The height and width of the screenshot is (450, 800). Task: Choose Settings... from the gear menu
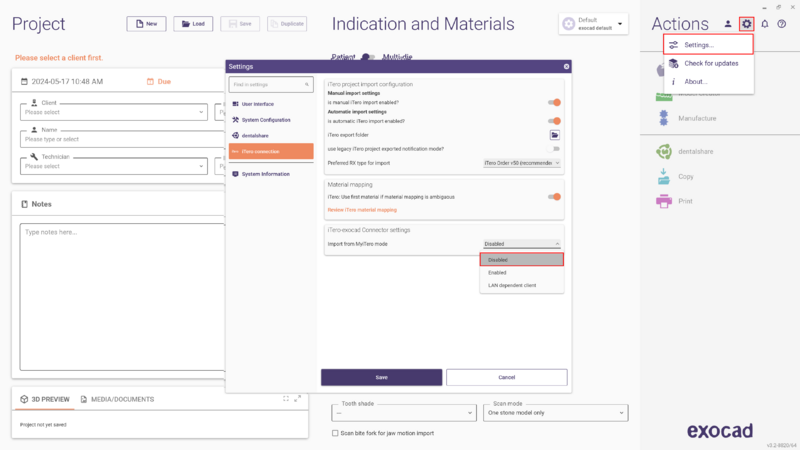[709, 45]
